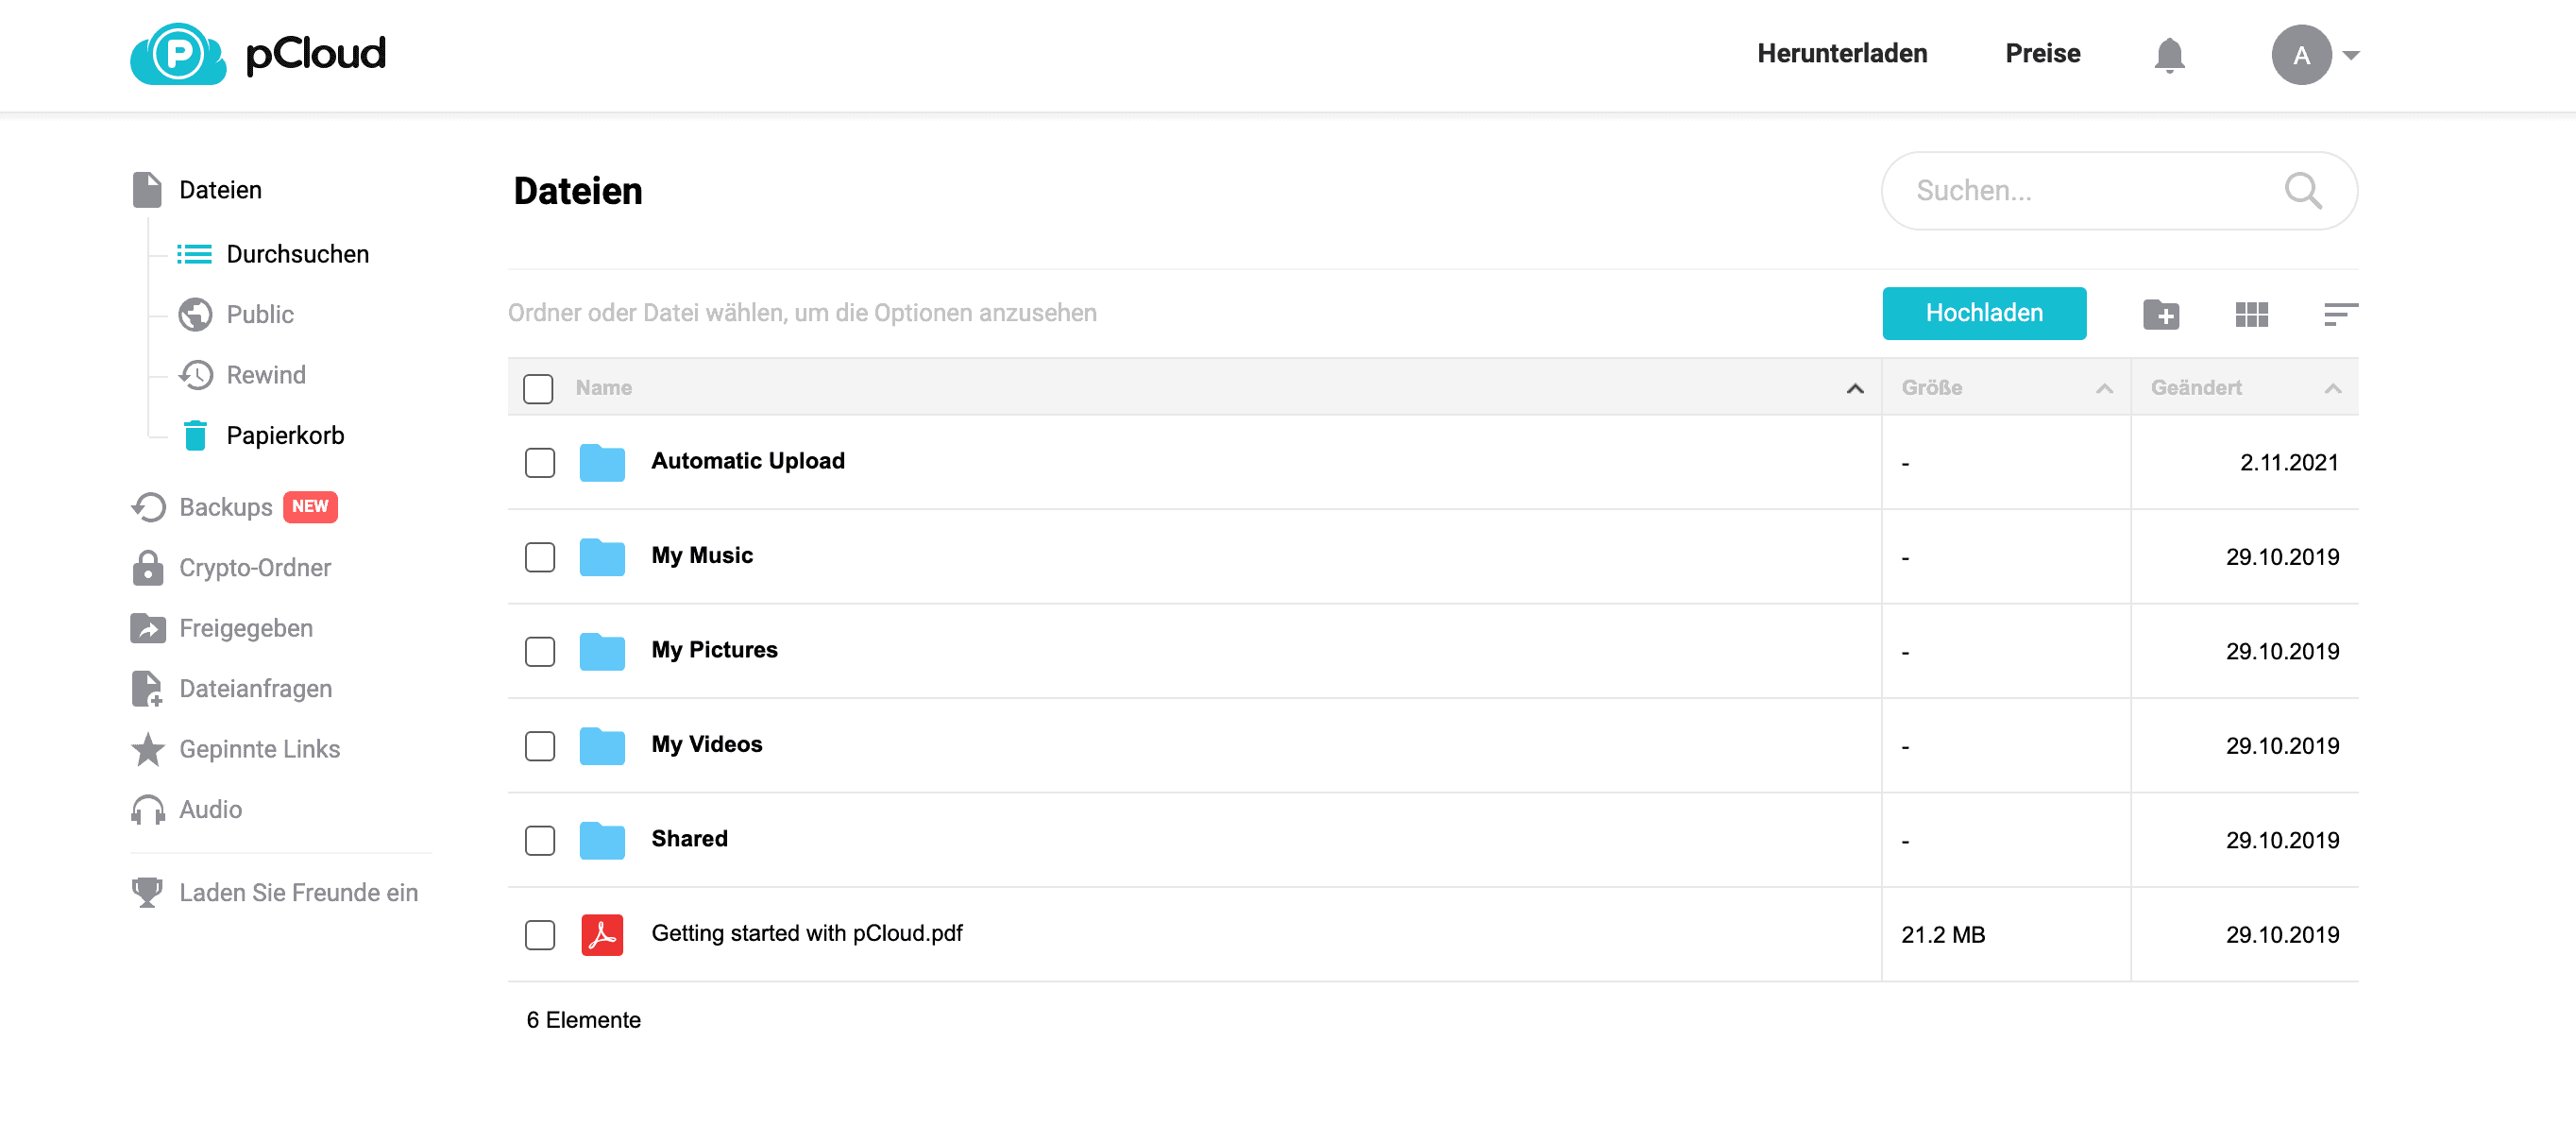Click the My Pictures folder icon
Screen dimensions: 2576x1143
602,651
